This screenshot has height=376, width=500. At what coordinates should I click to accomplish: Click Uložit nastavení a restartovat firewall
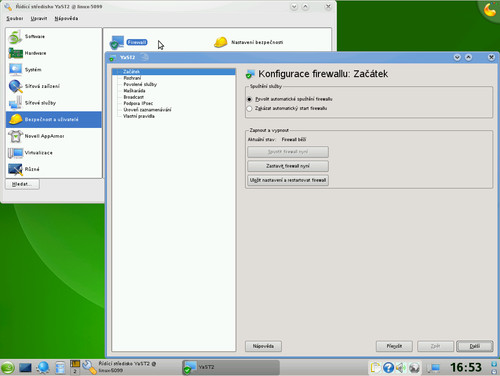click(x=288, y=180)
